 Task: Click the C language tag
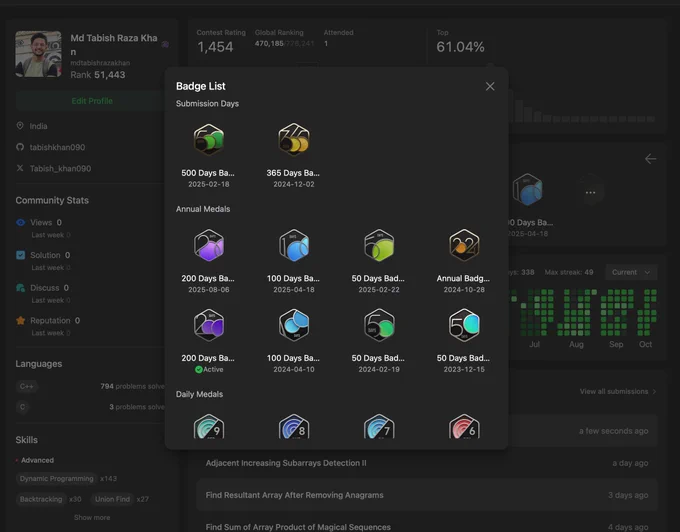(23, 407)
